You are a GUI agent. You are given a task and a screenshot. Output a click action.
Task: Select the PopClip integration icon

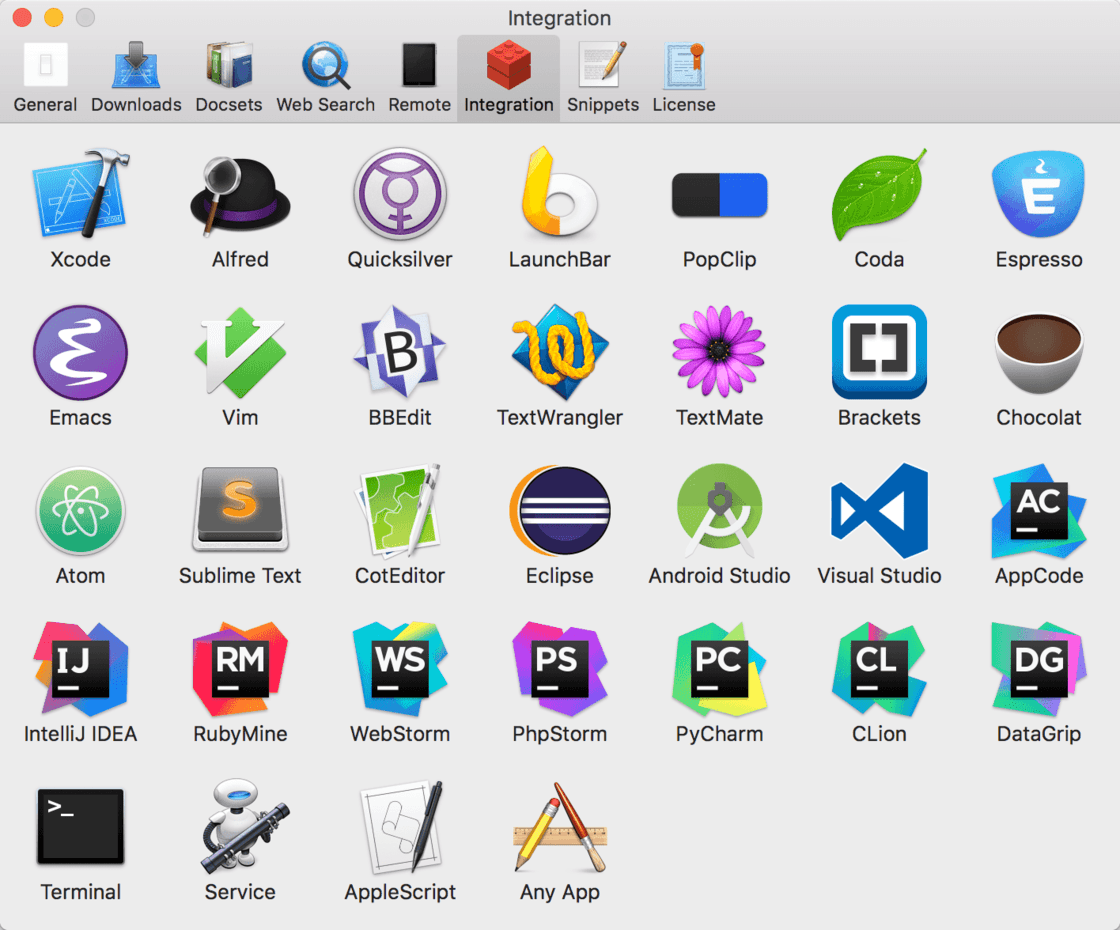[719, 194]
